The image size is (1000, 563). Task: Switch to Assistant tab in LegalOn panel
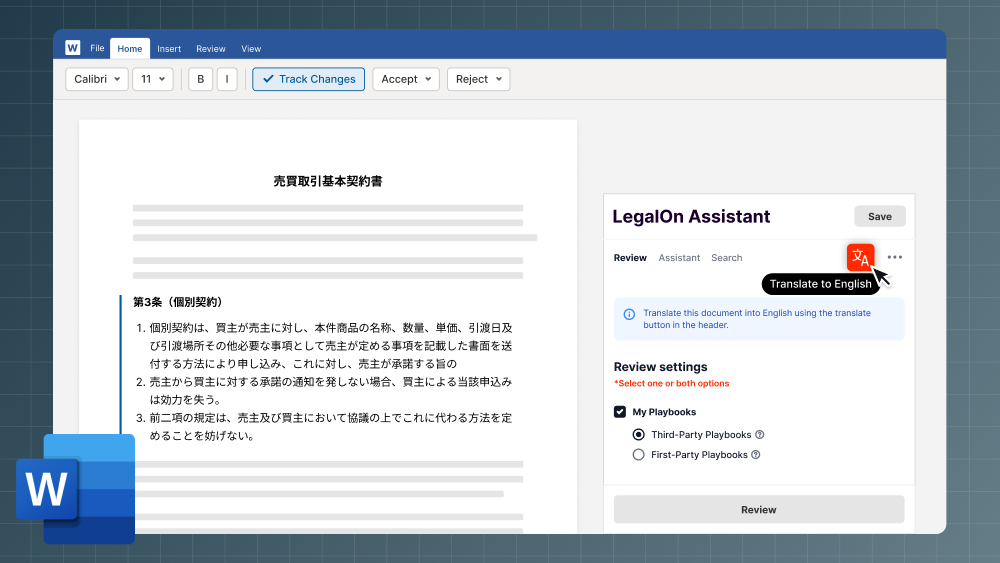679,258
